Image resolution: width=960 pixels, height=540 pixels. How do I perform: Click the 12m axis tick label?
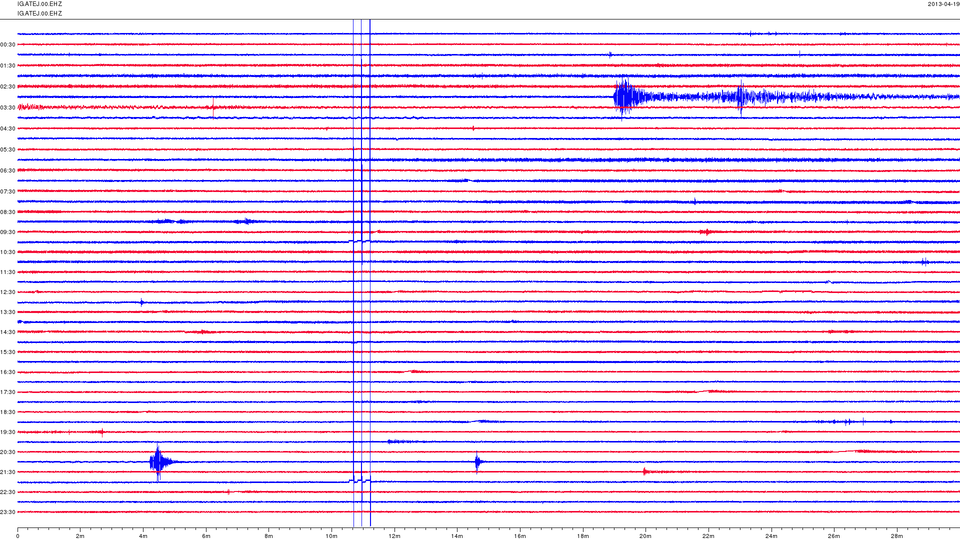(394, 536)
